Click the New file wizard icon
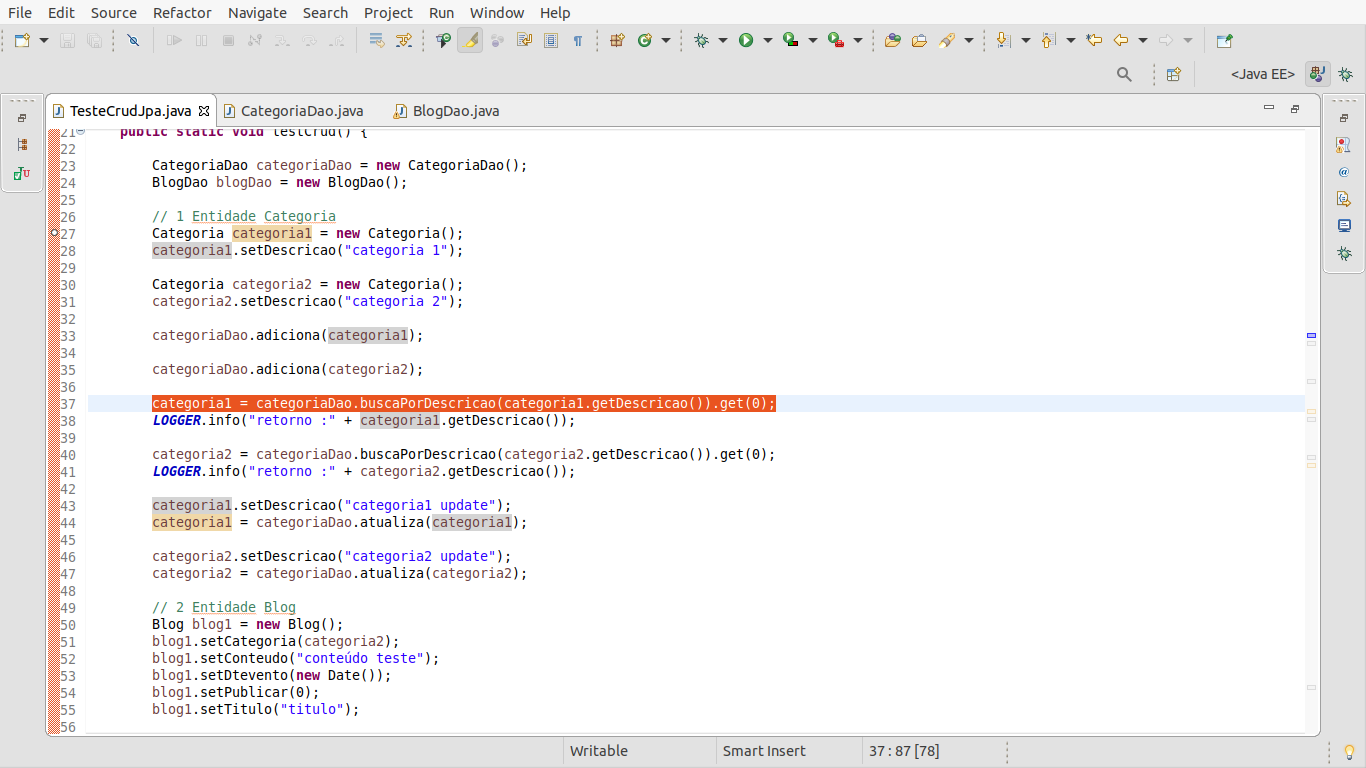 click(22, 41)
